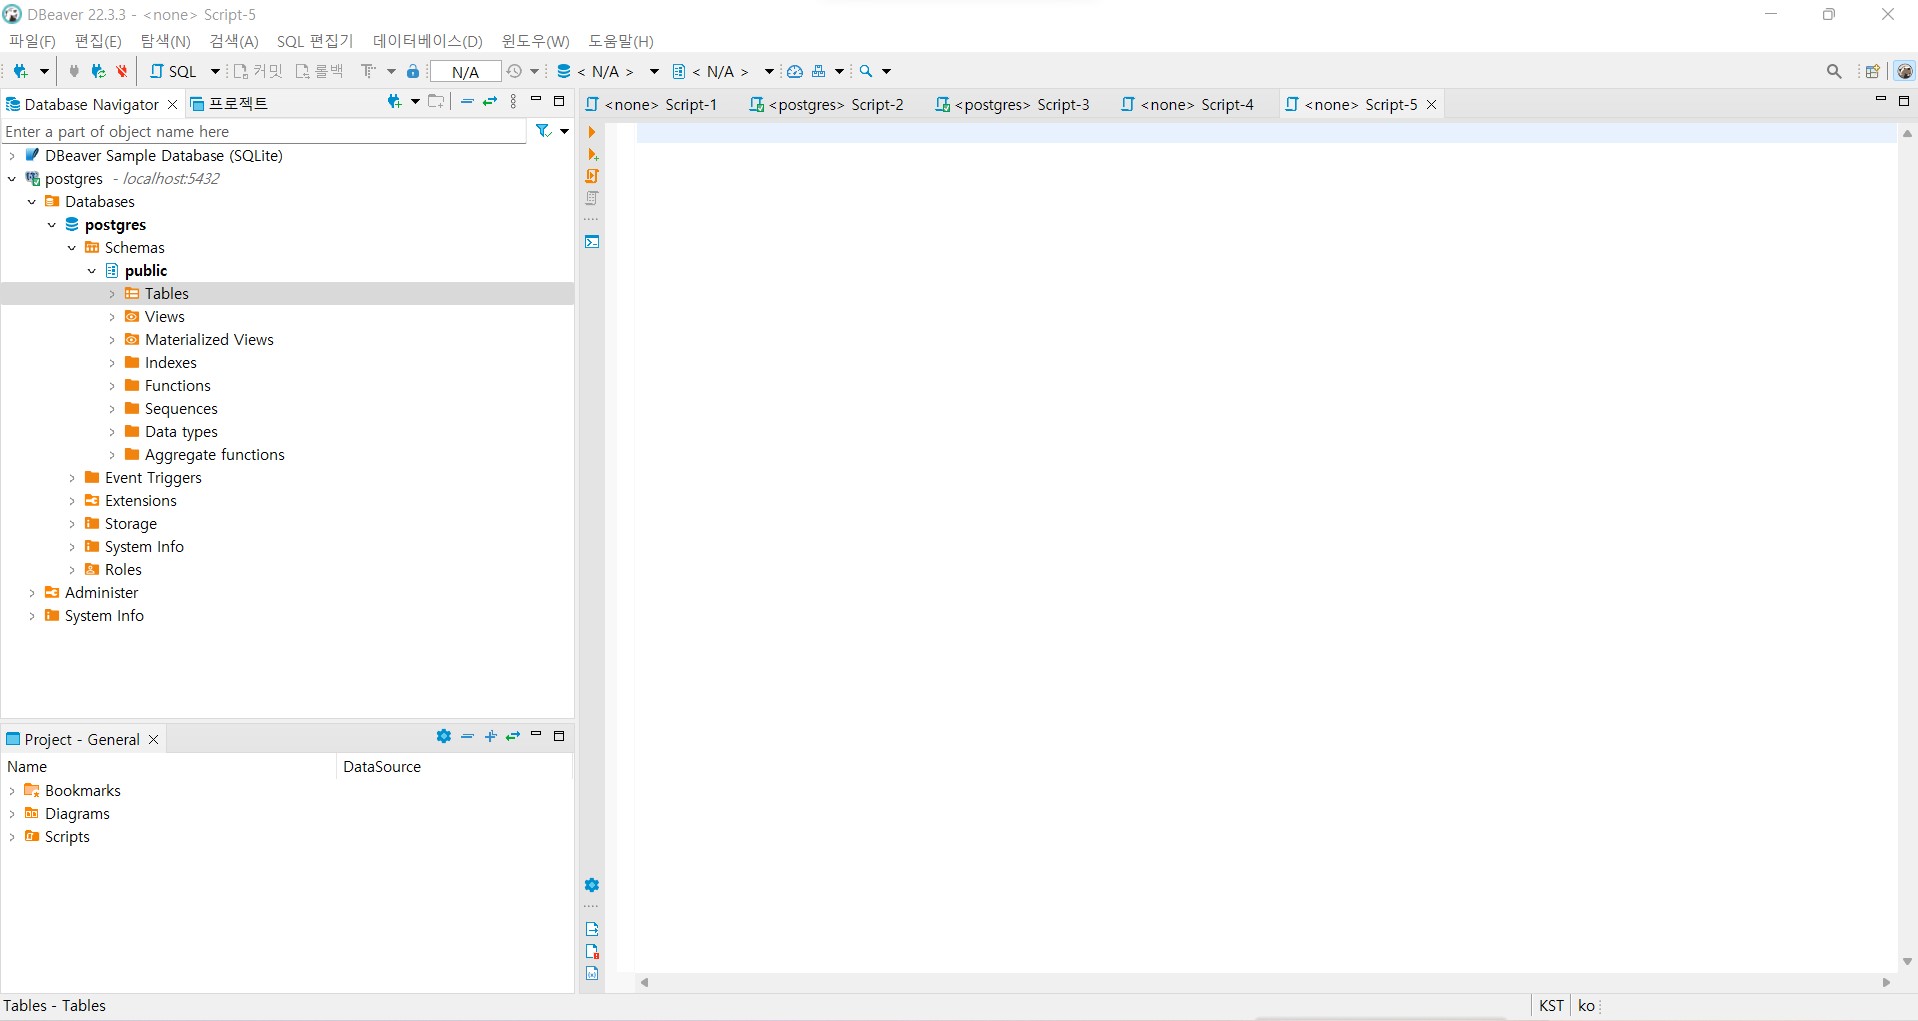Click the 커밋 (Commit) toolbar button
Viewport: 1918px width, 1021px height.
(258, 71)
